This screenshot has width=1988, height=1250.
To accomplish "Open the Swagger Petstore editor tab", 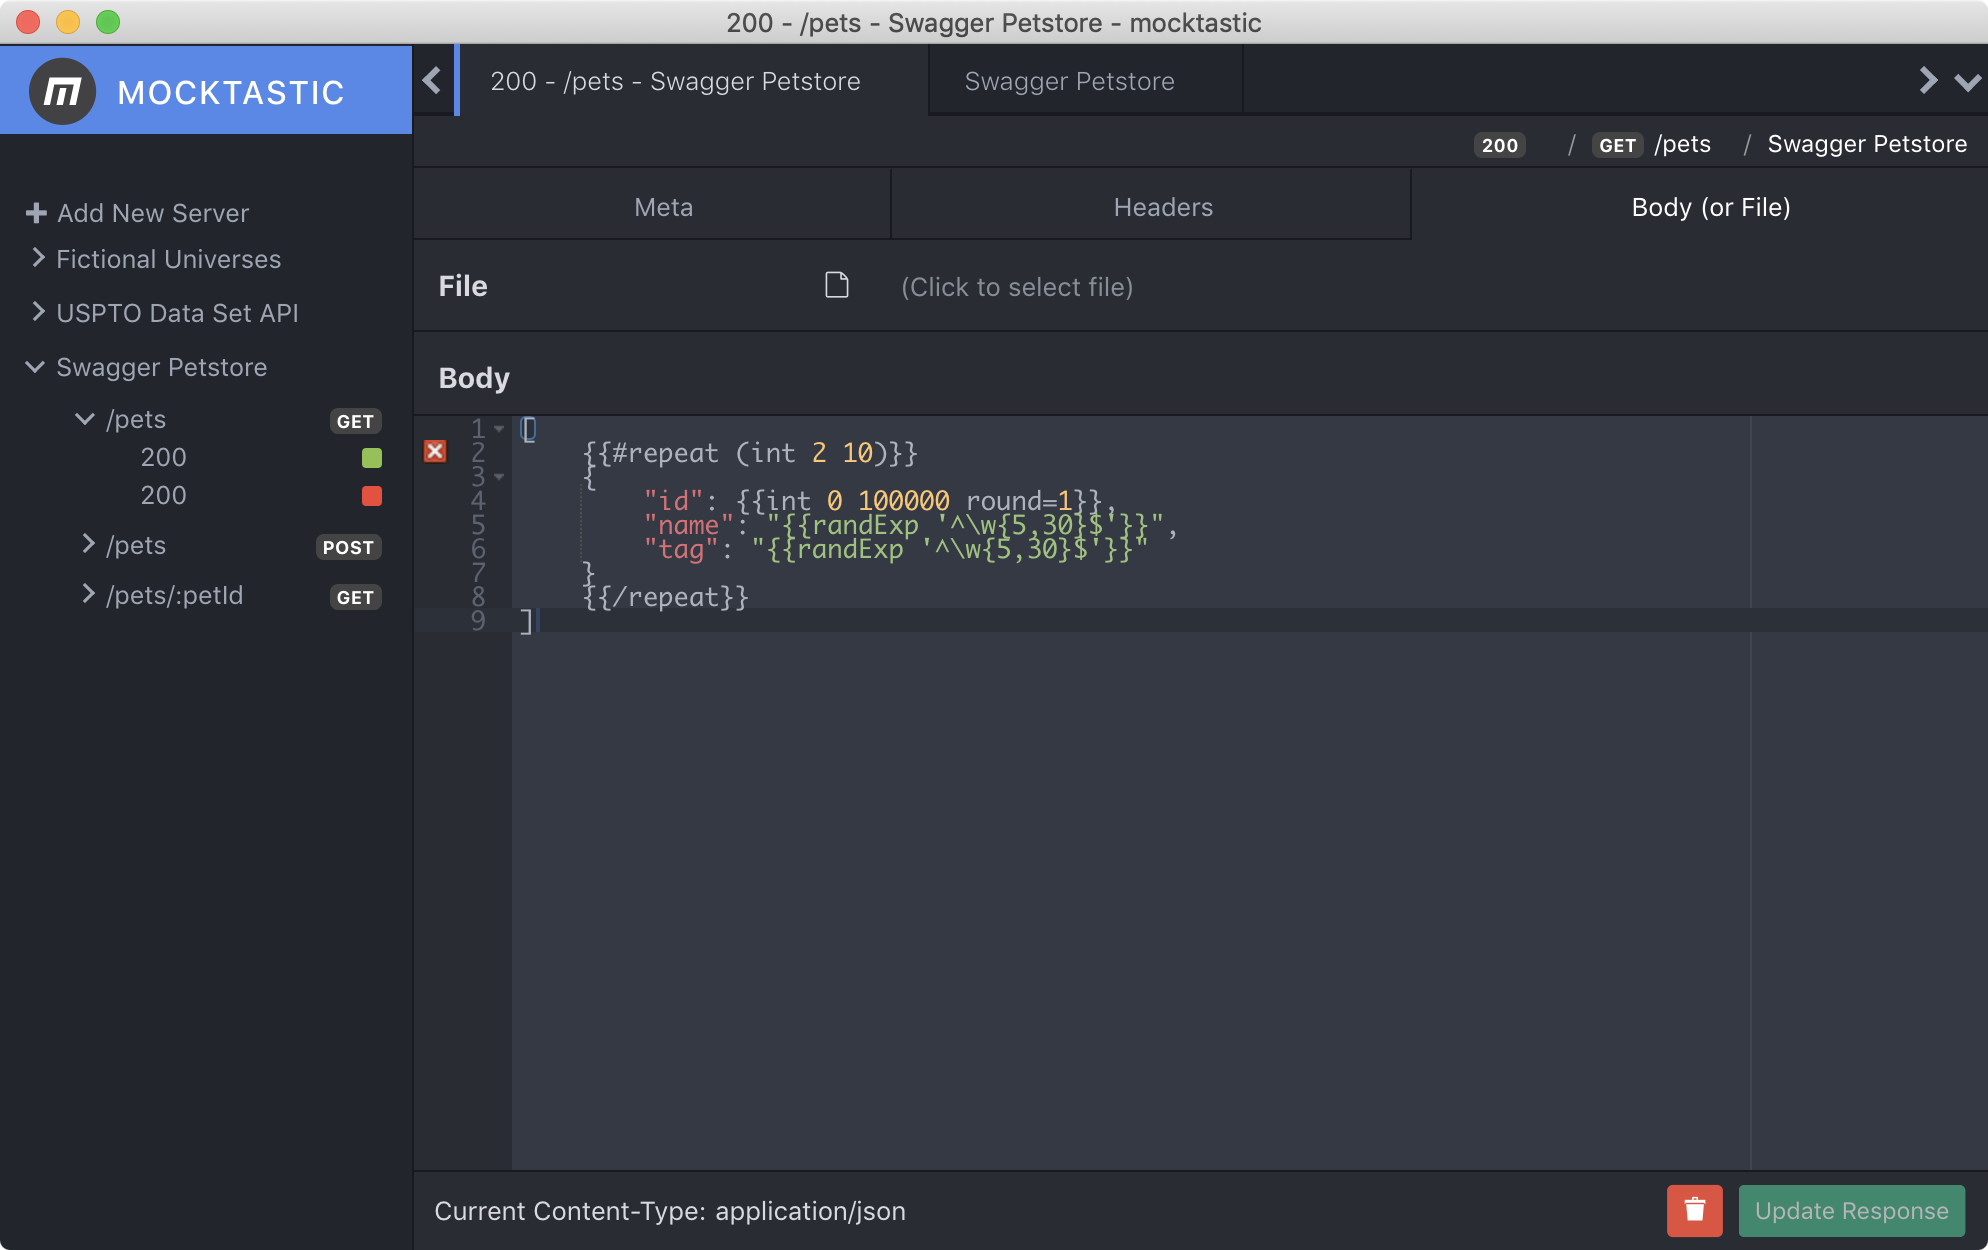I will click(x=1086, y=81).
